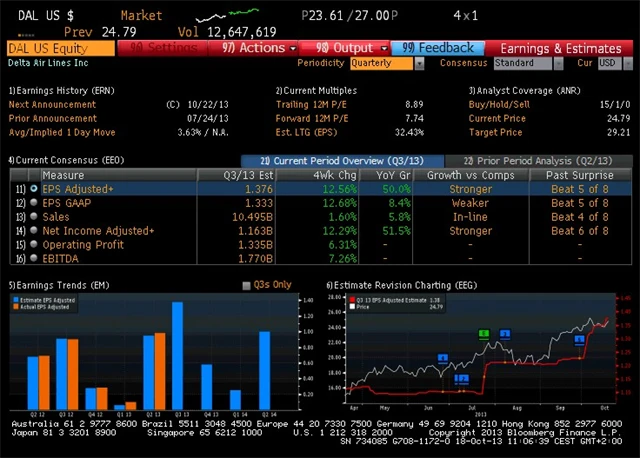The image size is (640, 458).
Task: Click the June blue marker on revision chart
Action: click(442, 358)
